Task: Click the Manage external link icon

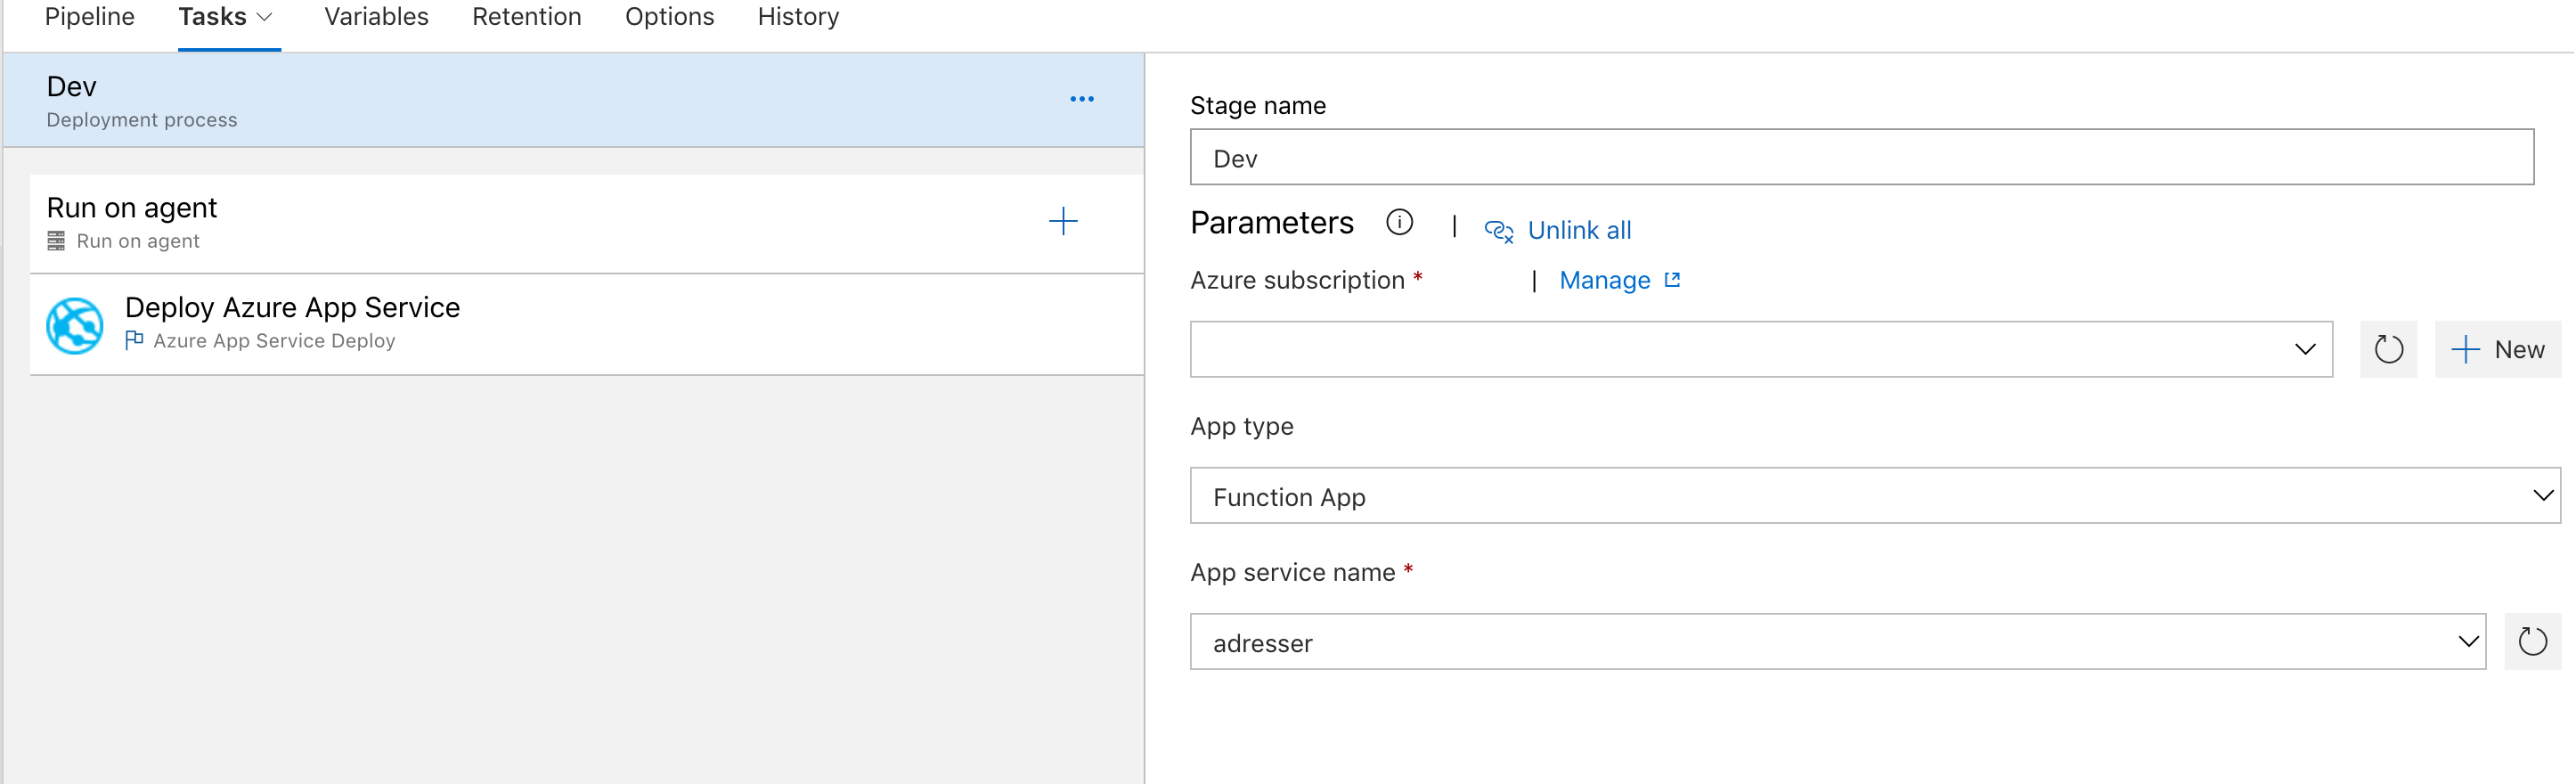Action: (x=1672, y=280)
